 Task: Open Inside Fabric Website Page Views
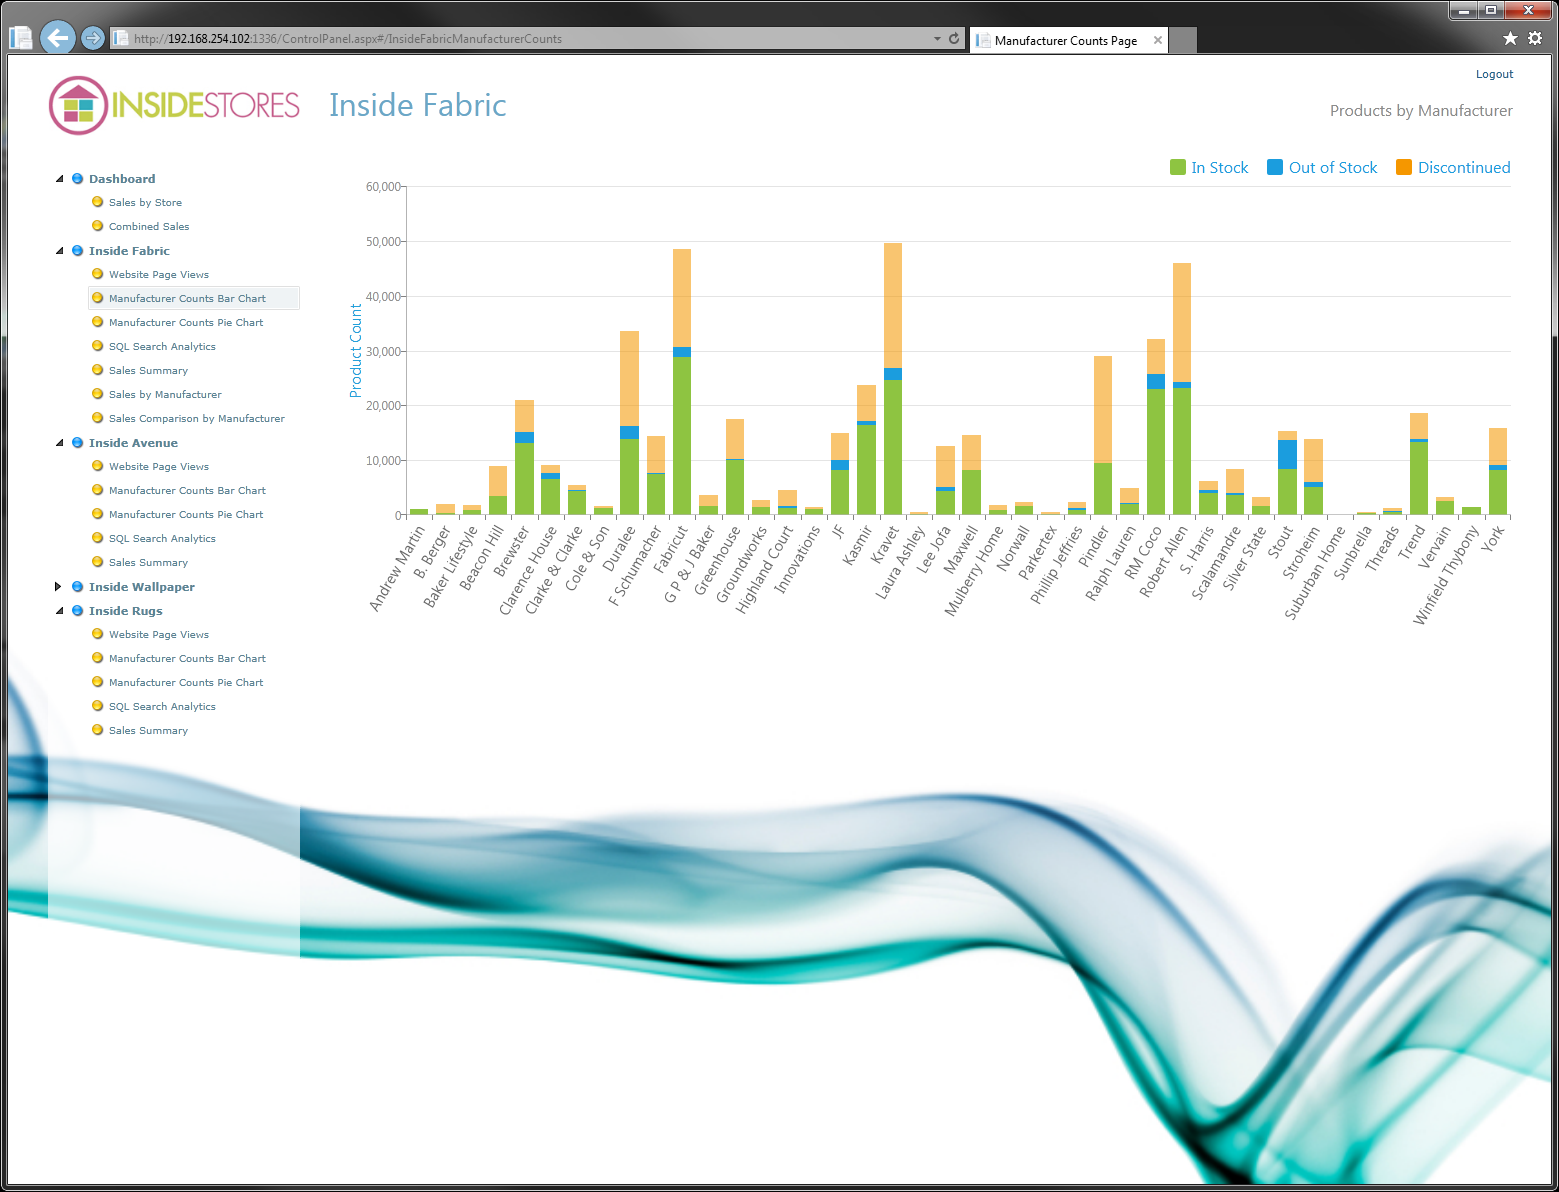159,274
